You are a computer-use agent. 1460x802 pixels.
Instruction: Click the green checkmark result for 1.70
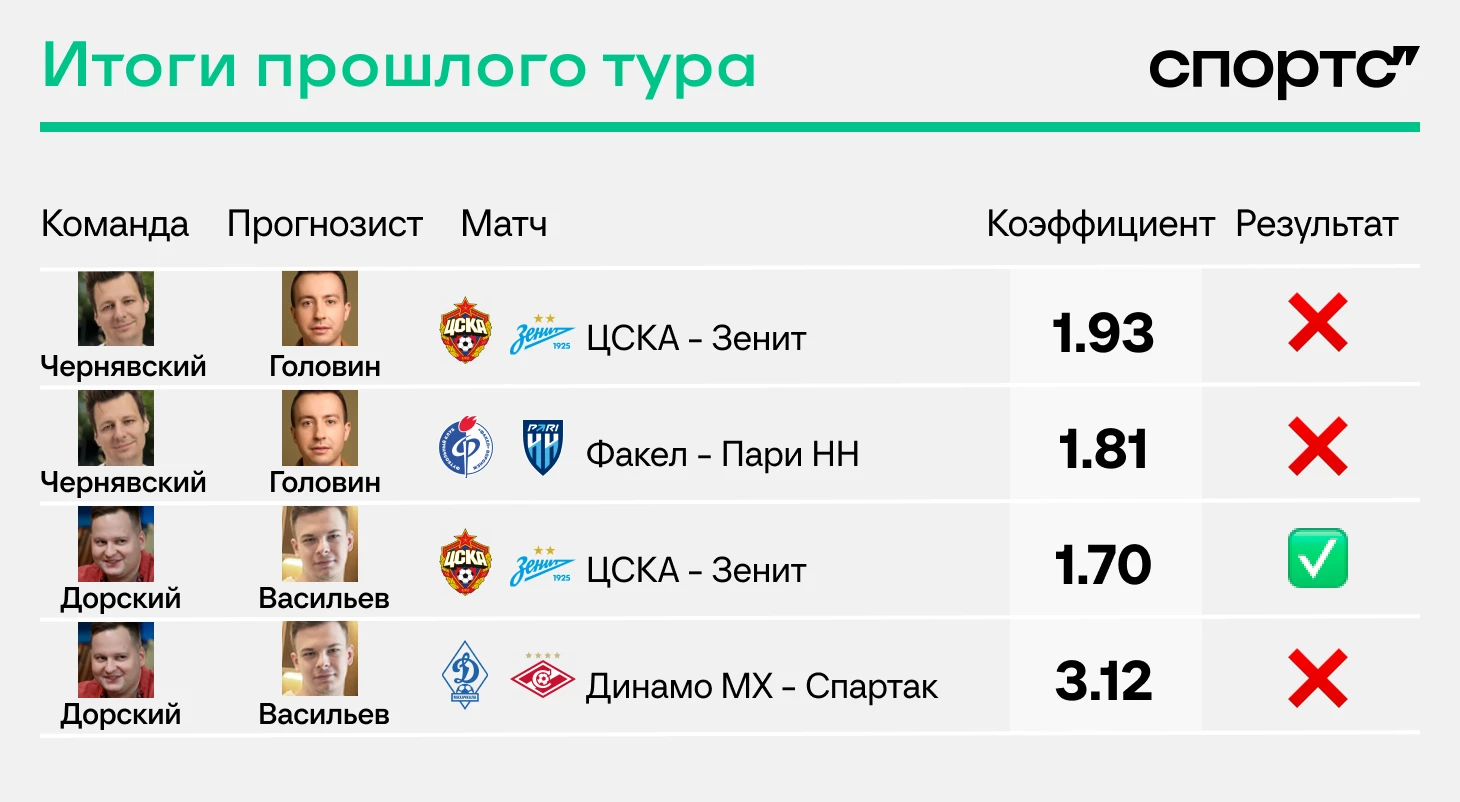point(1317,558)
